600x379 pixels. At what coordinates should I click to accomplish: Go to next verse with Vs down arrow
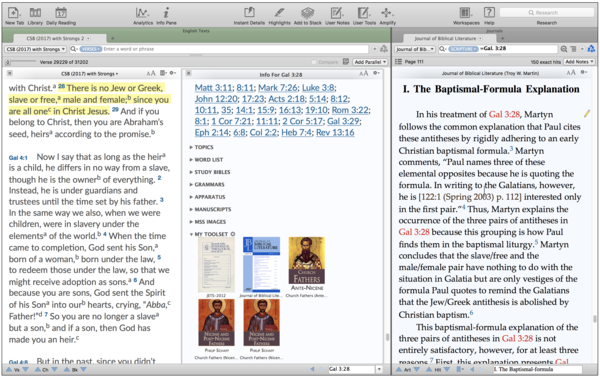(25, 369)
